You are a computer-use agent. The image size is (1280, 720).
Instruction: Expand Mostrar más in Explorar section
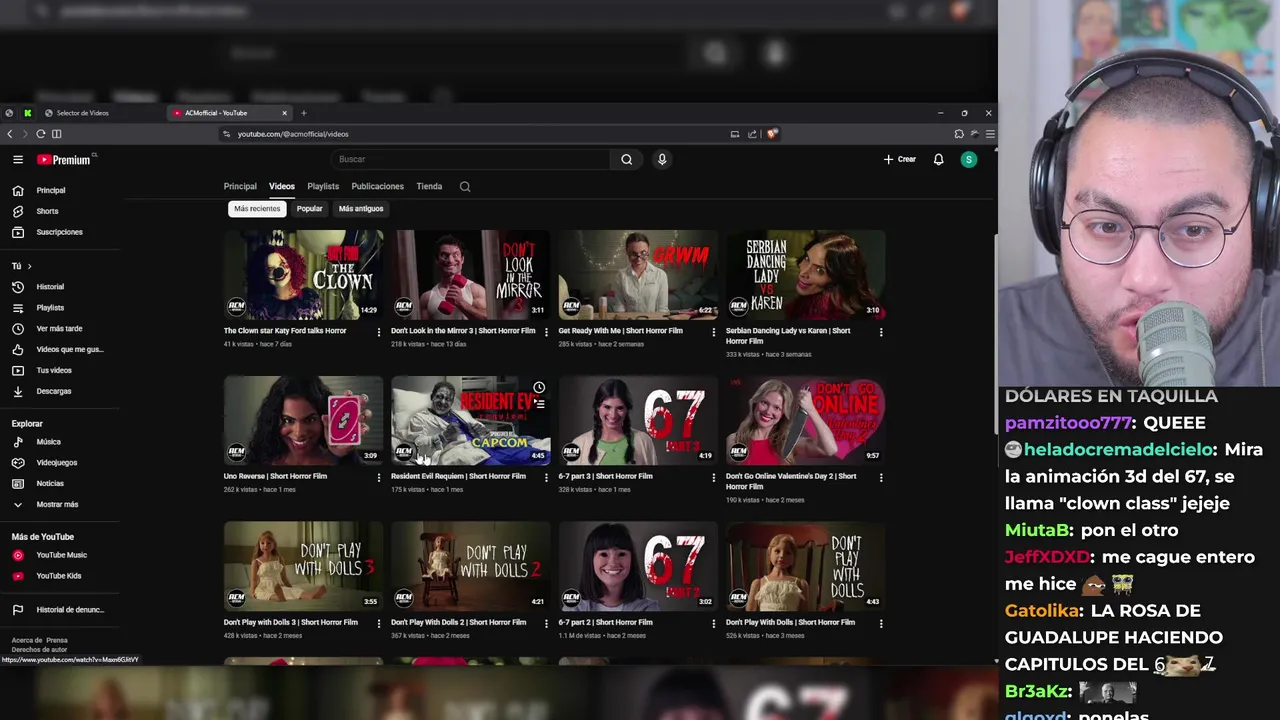57,505
